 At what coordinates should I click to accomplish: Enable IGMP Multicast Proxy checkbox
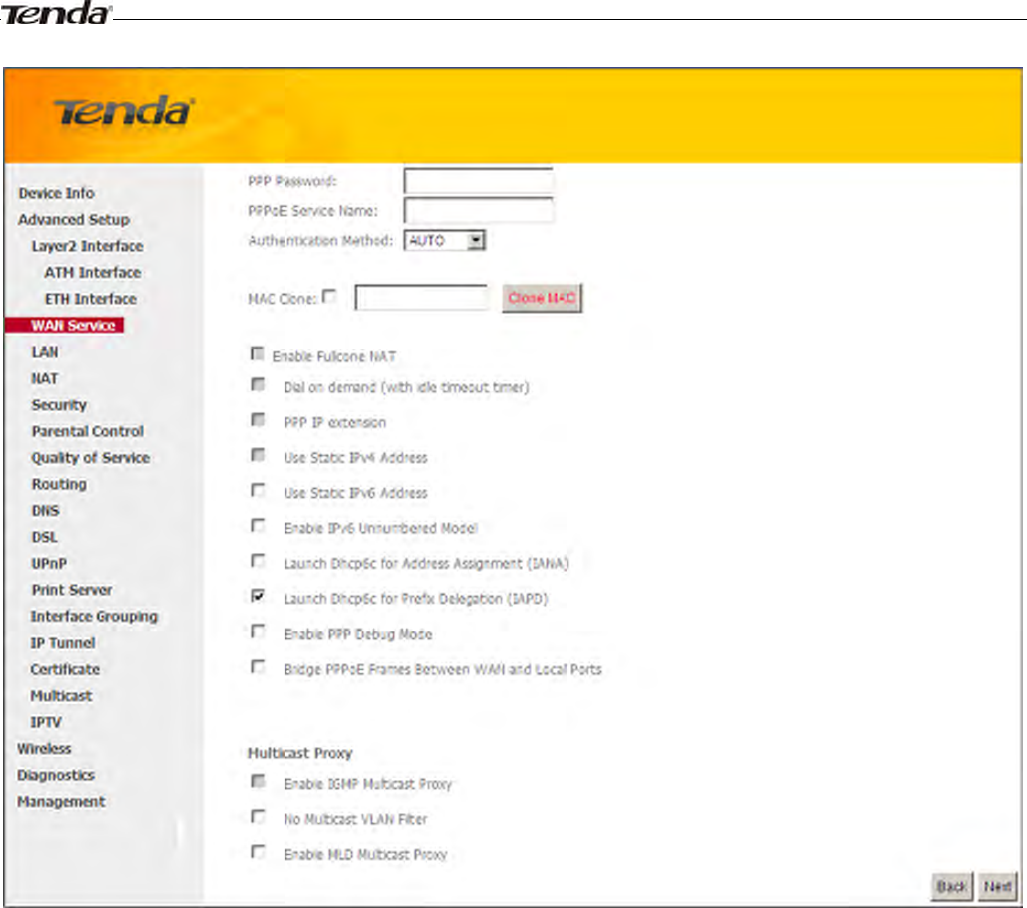[x=258, y=781]
